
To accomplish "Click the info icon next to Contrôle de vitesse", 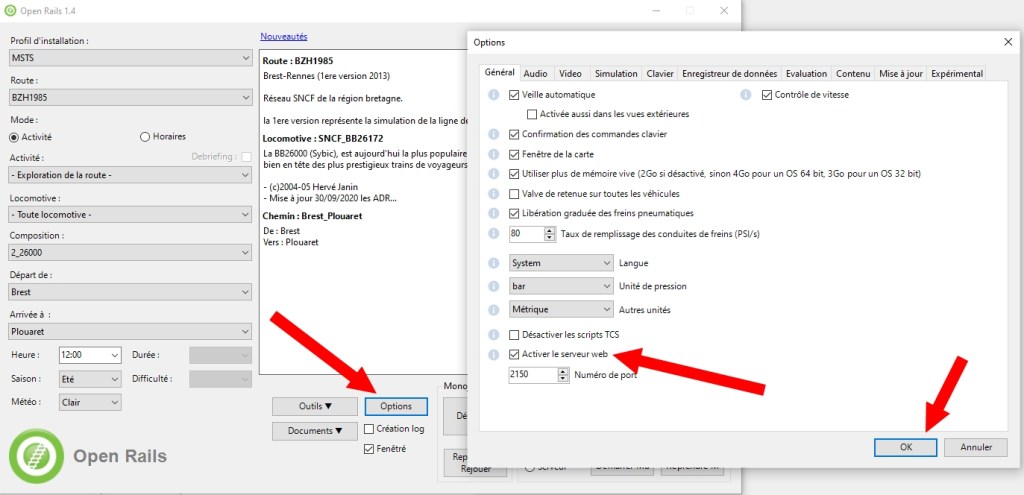I will (x=745, y=95).
